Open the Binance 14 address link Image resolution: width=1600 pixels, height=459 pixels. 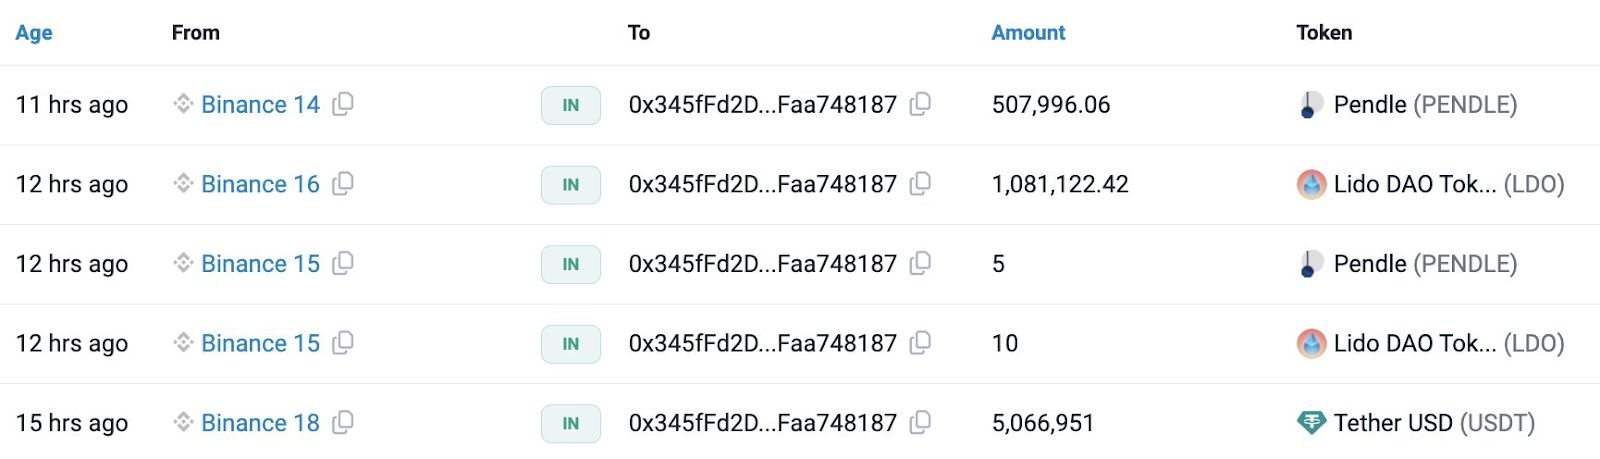[260, 104]
